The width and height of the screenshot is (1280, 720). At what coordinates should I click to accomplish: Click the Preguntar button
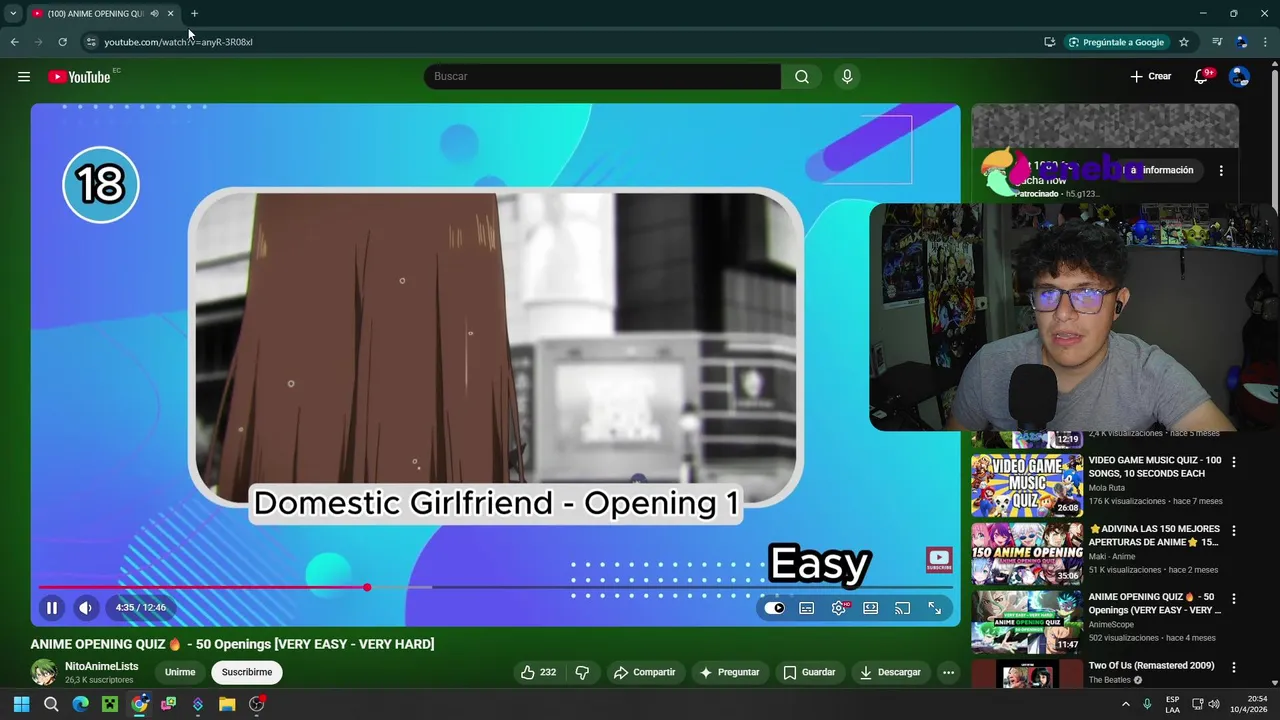click(x=728, y=672)
